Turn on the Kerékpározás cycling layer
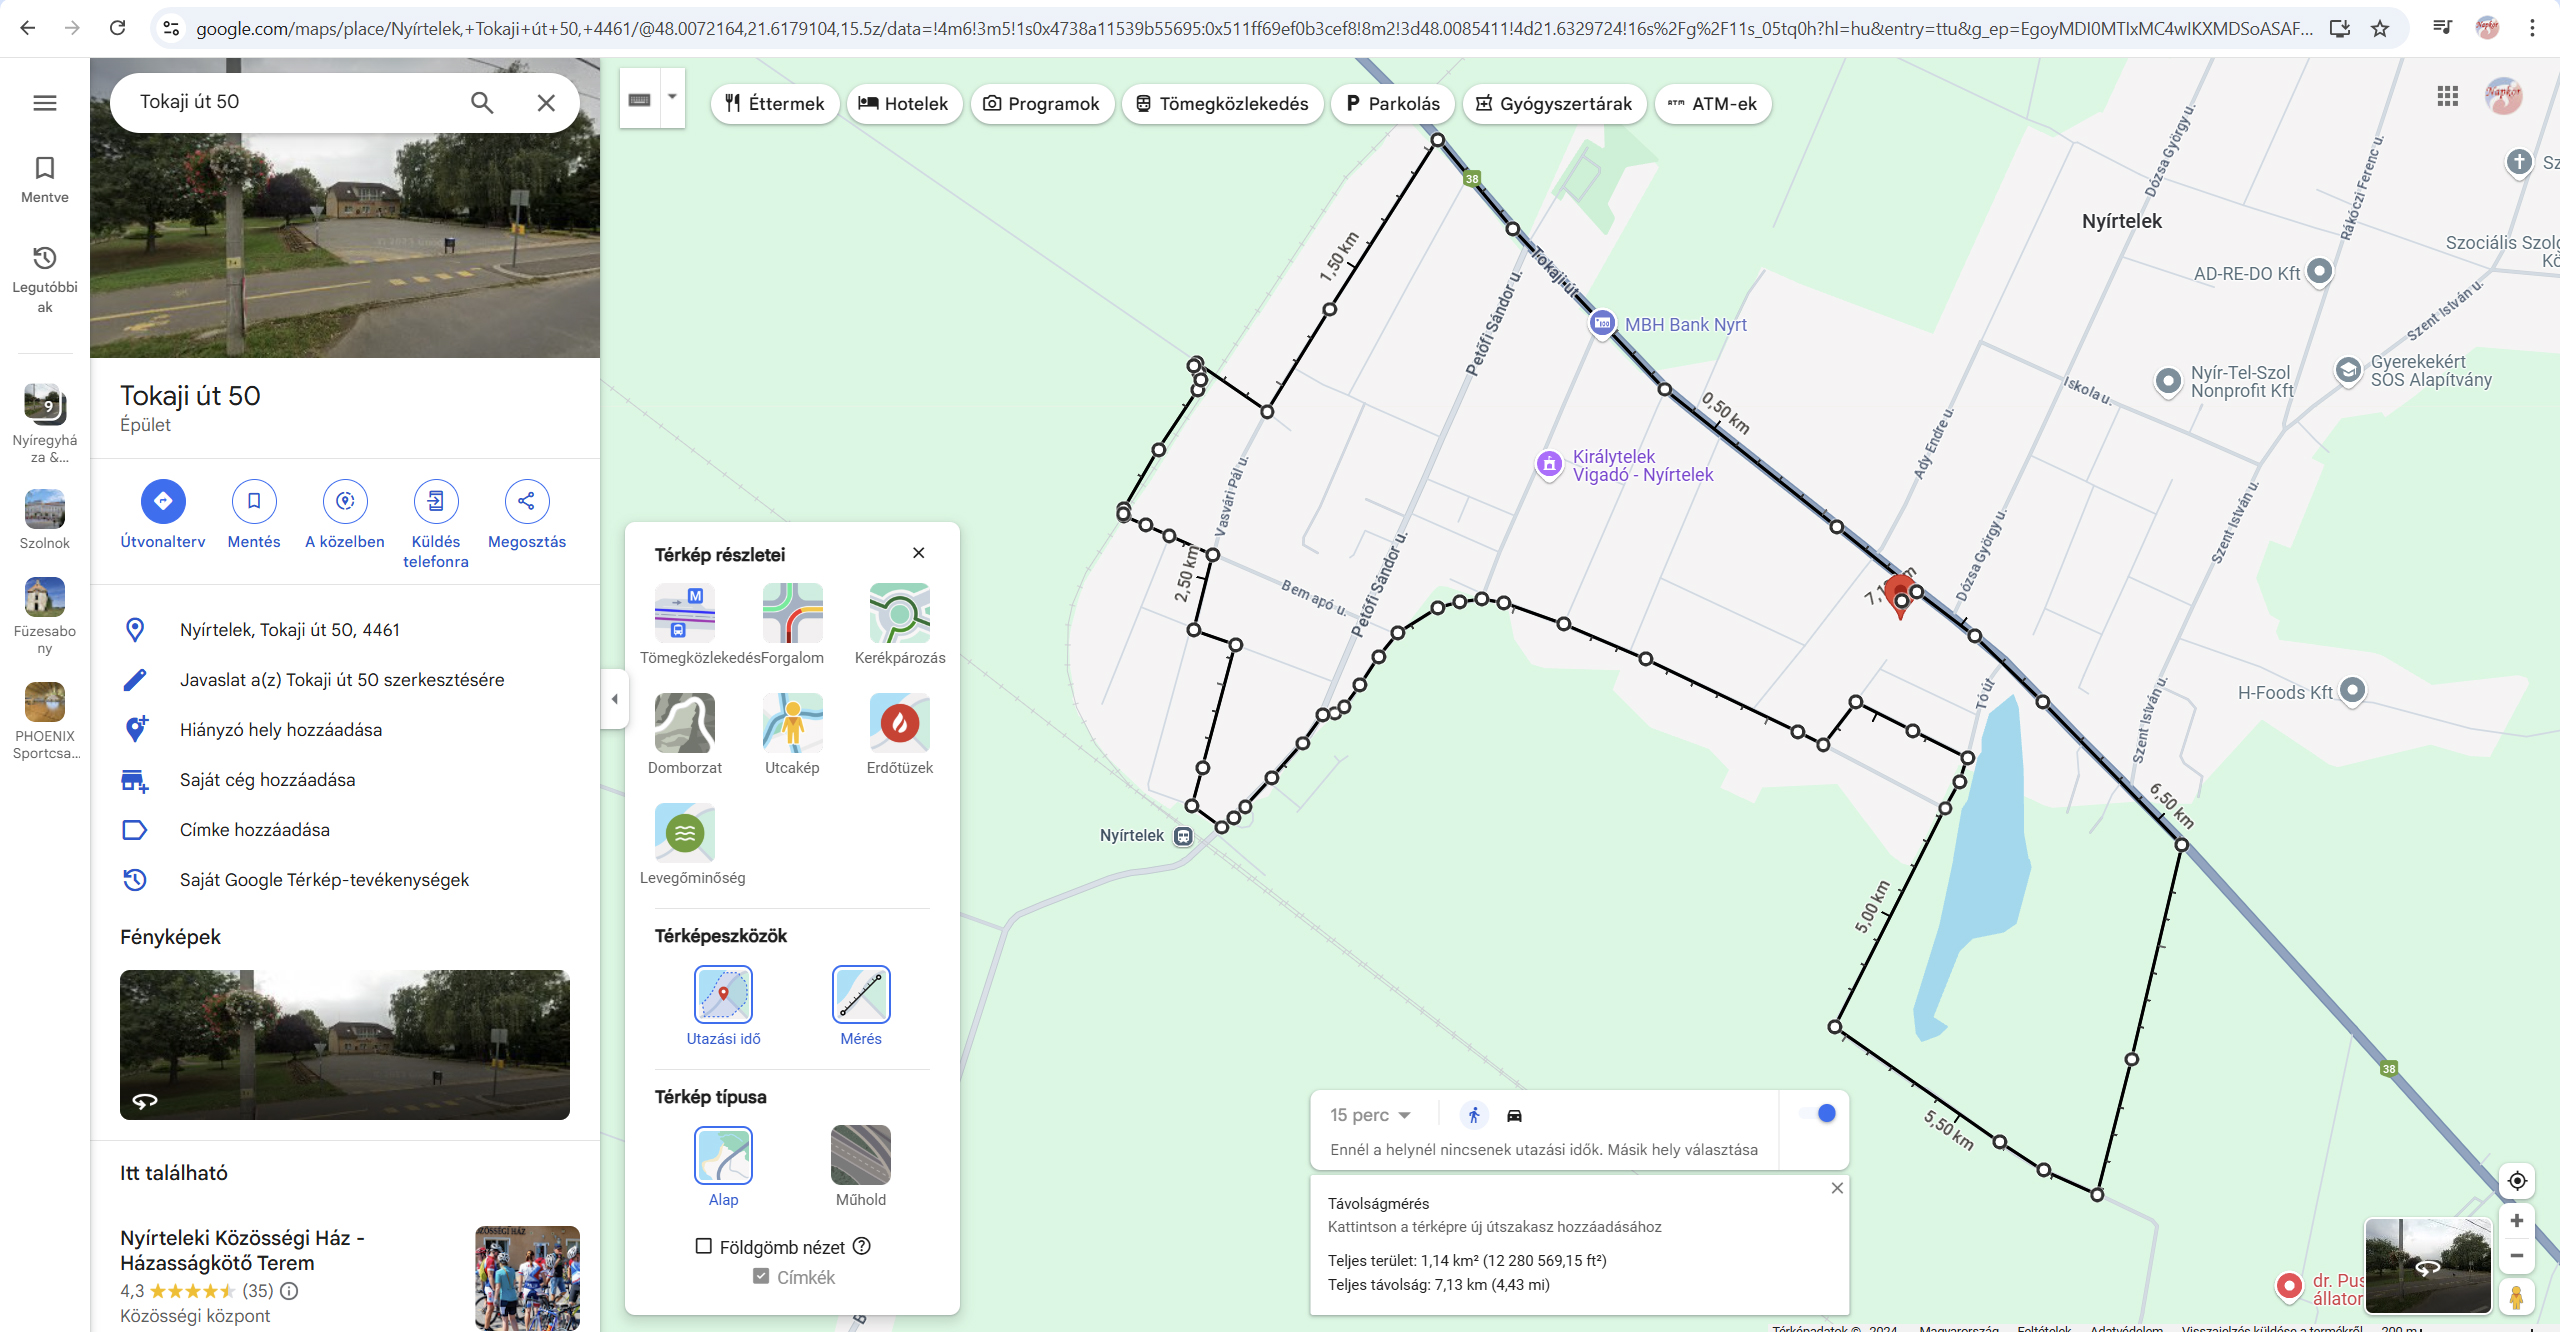2560x1332 pixels. click(899, 613)
